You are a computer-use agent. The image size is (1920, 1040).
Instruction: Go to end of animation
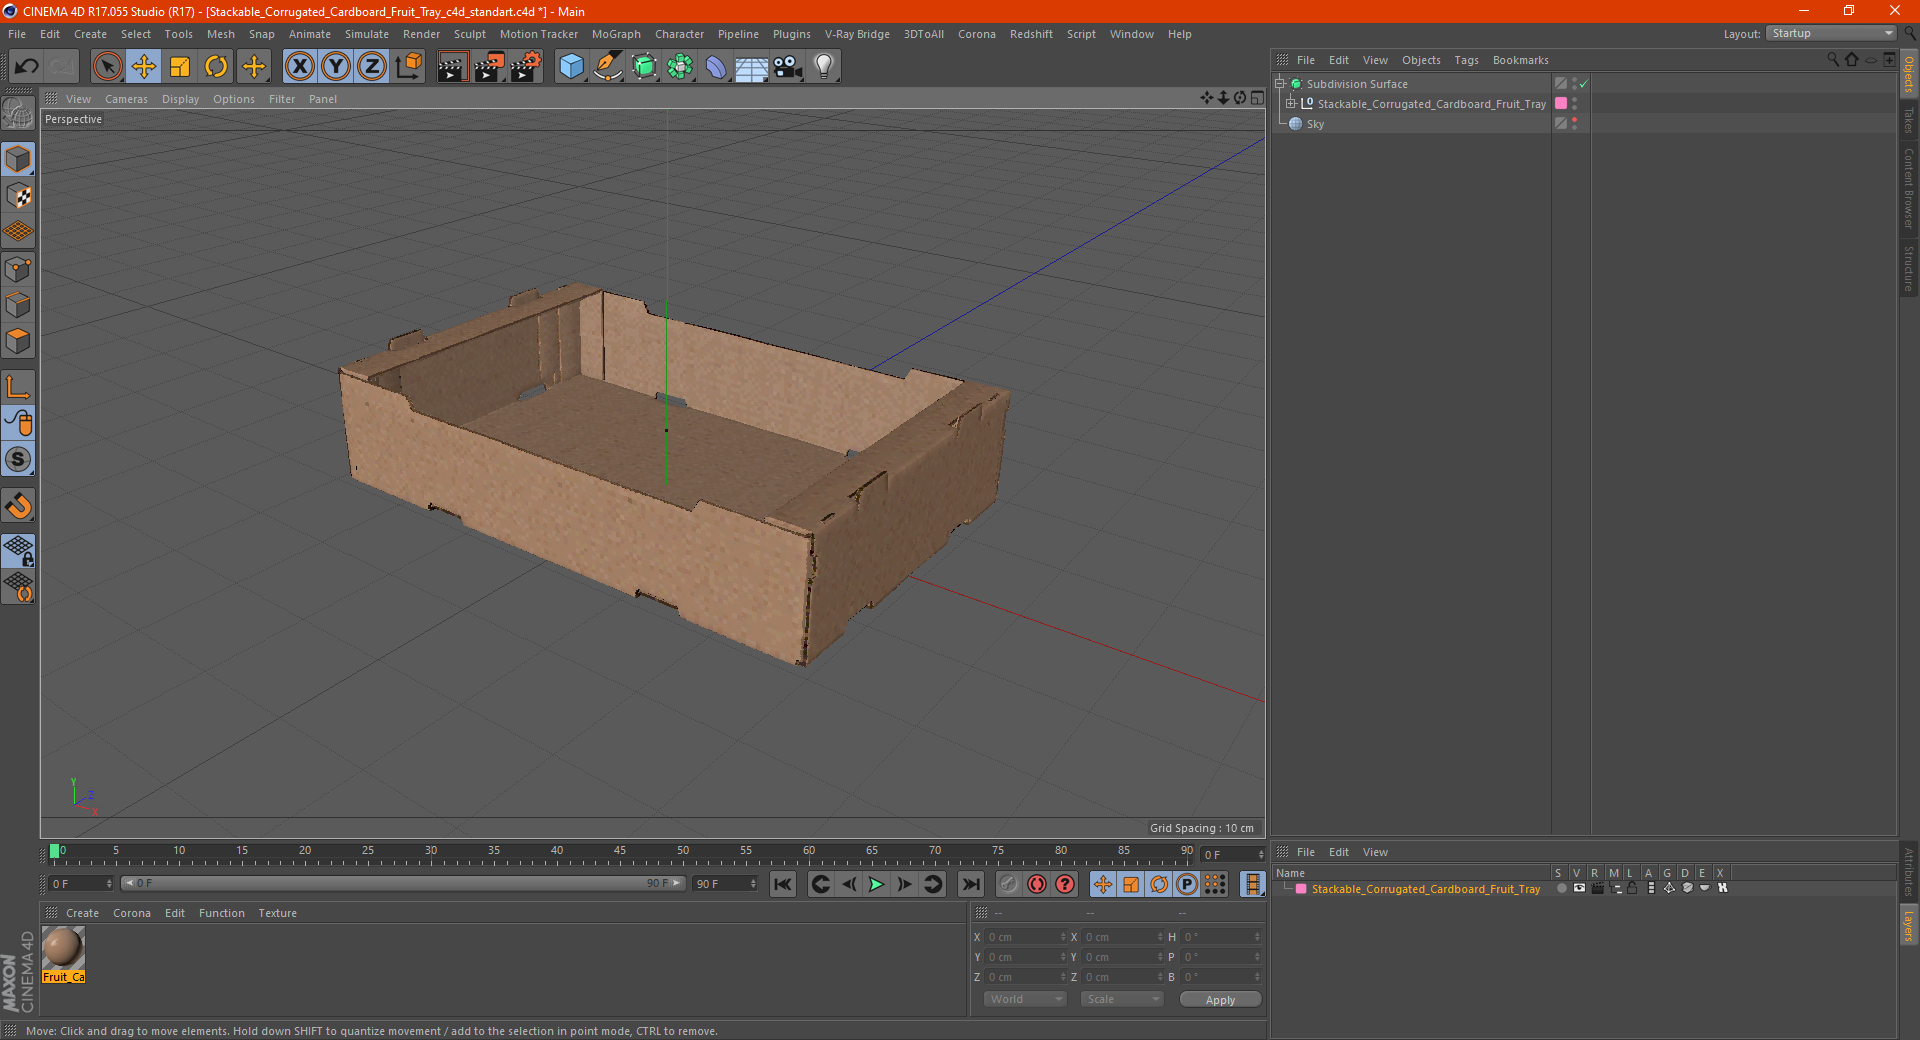(970, 884)
